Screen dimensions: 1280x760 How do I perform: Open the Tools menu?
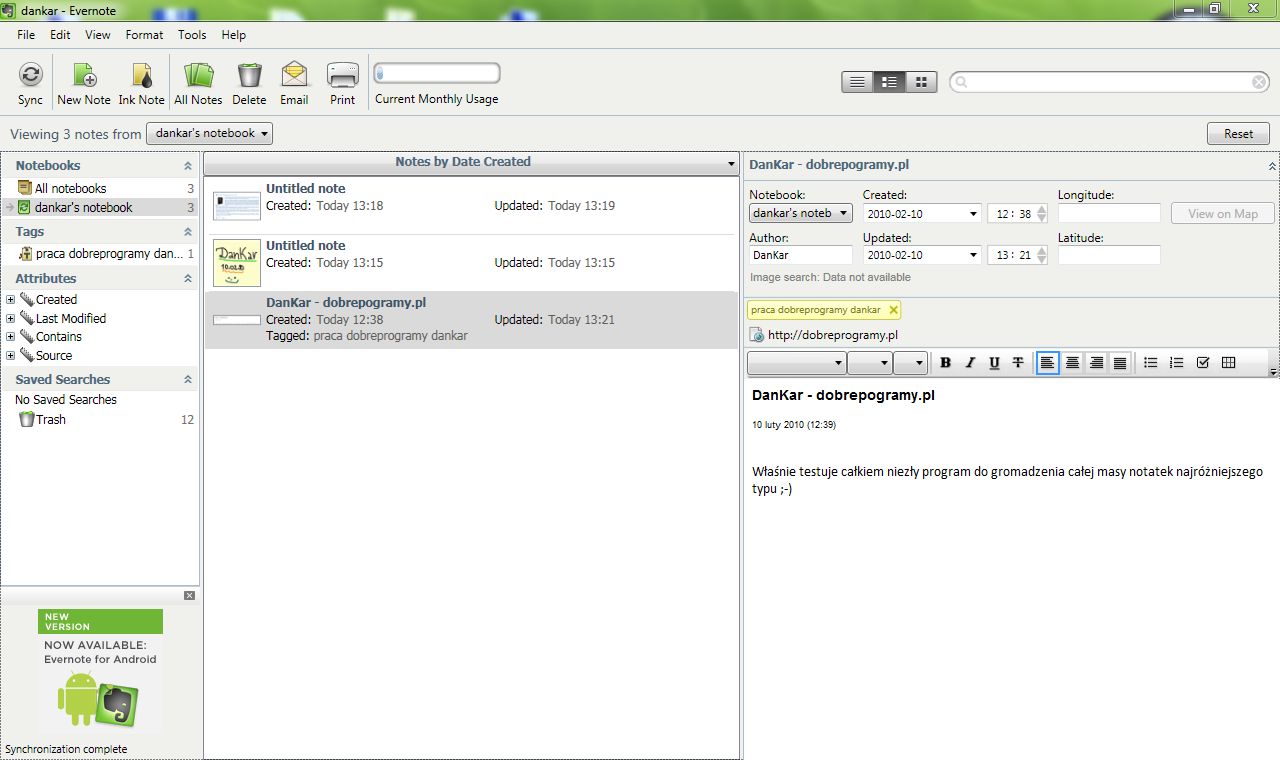(192, 34)
